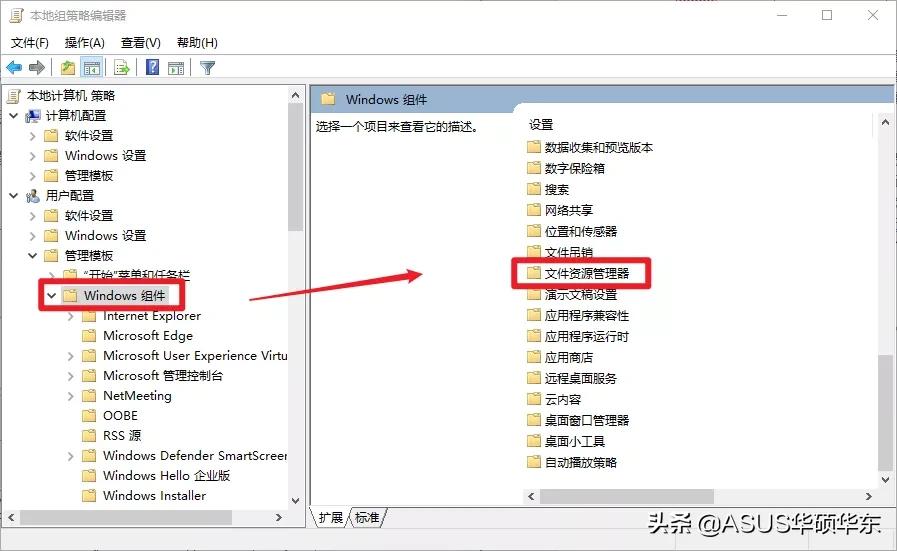897x551 pixels.
Task: Click the Export list toolbar icon
Action: point(122,68)
